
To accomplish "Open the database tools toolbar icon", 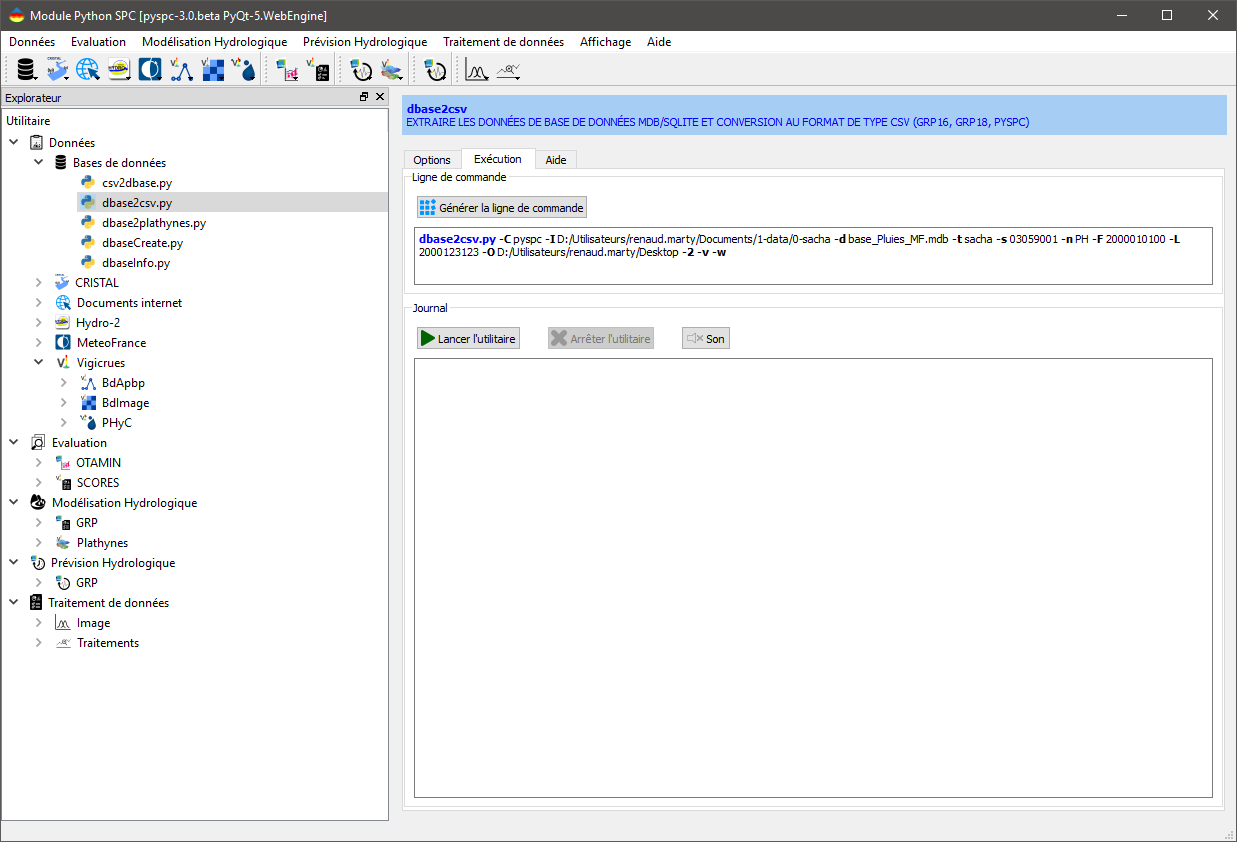I will (26, 70).
